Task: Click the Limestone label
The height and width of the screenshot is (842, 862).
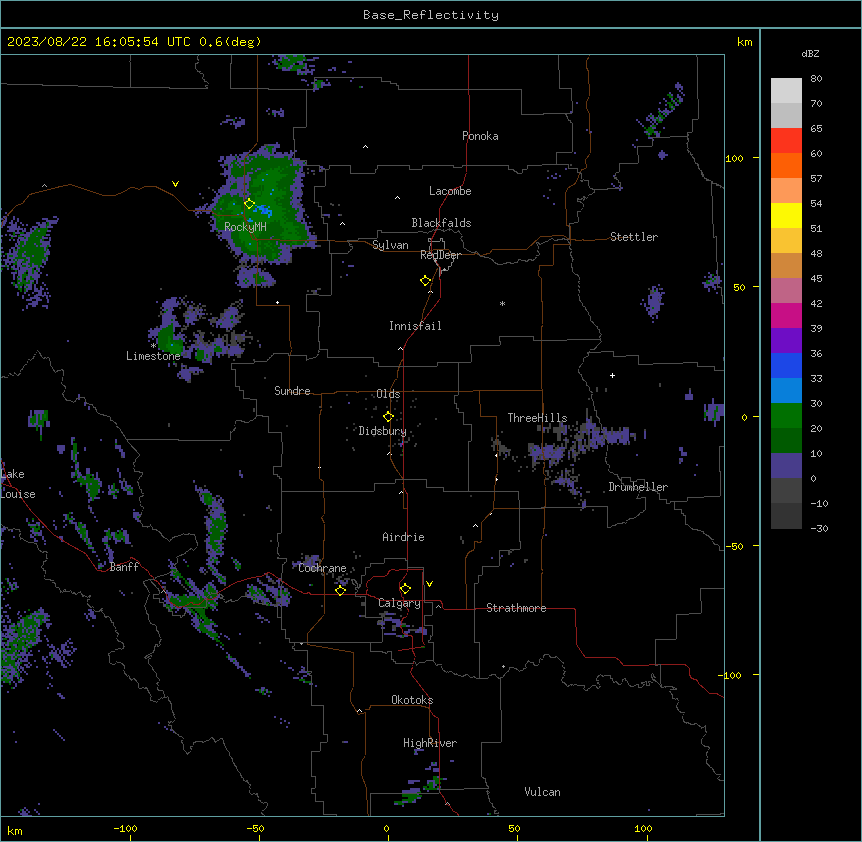Action: (x=153, y=356)
